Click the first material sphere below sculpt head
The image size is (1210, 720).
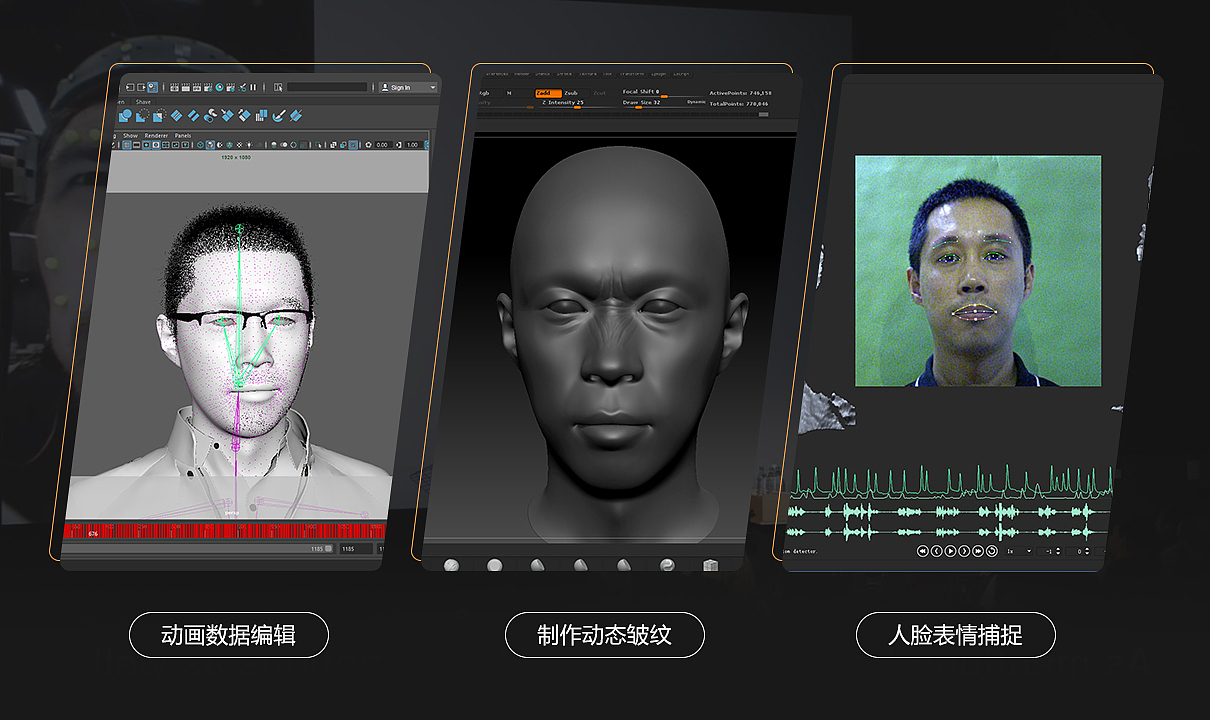tap(452, 566)
